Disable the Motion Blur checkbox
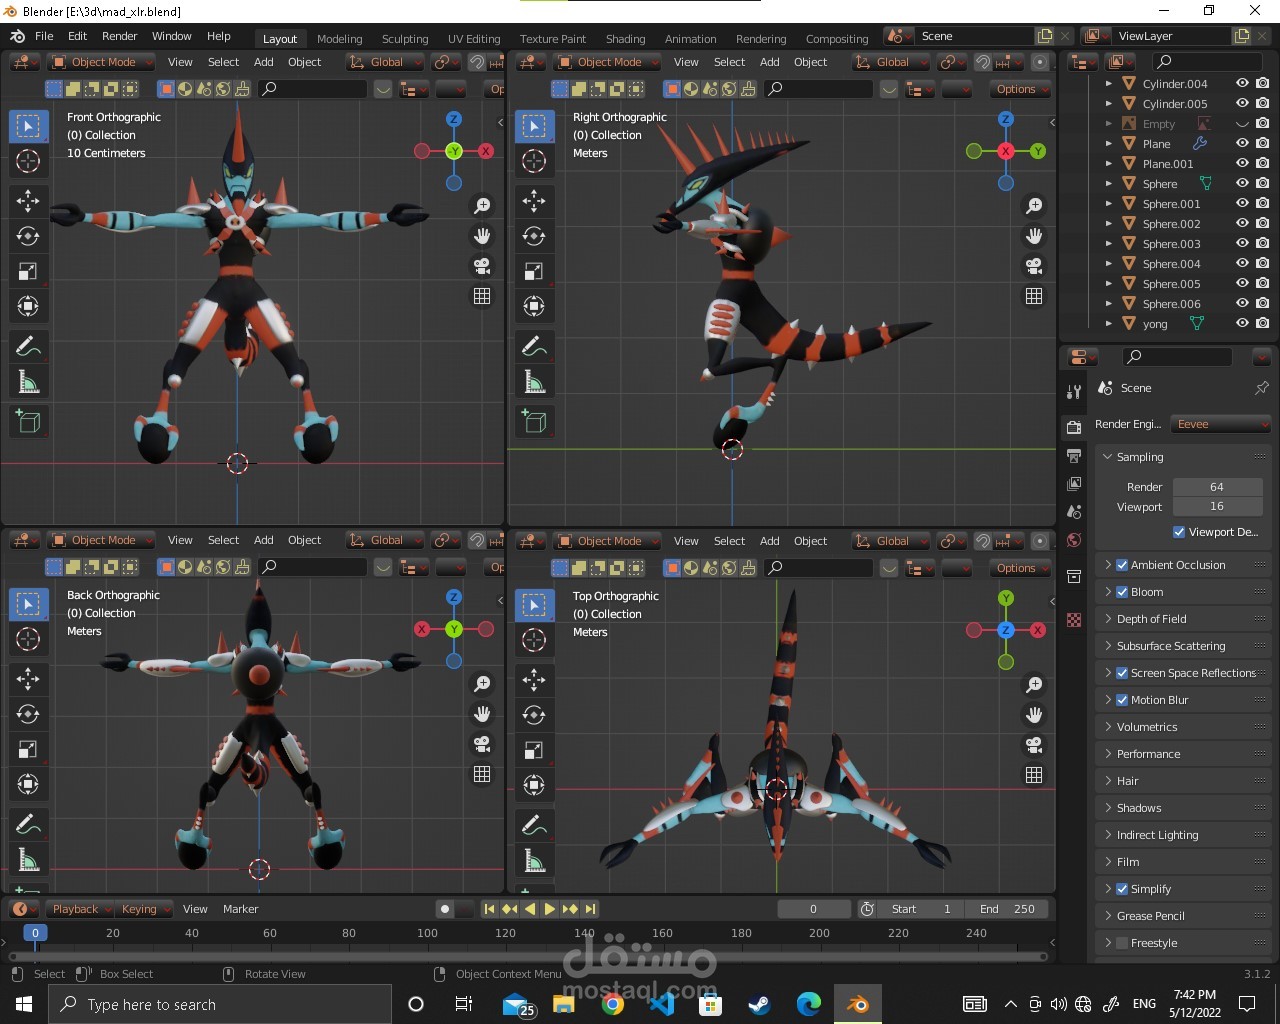This screenshot has height=1024, width=1280. point(1122,700)
